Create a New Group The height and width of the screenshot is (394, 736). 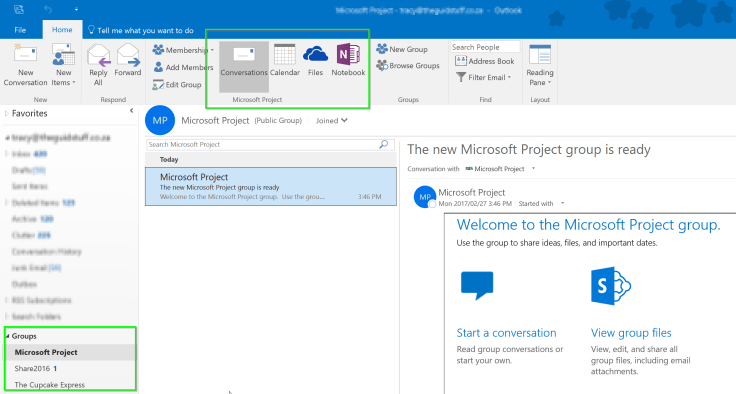(x=402, y=49)
